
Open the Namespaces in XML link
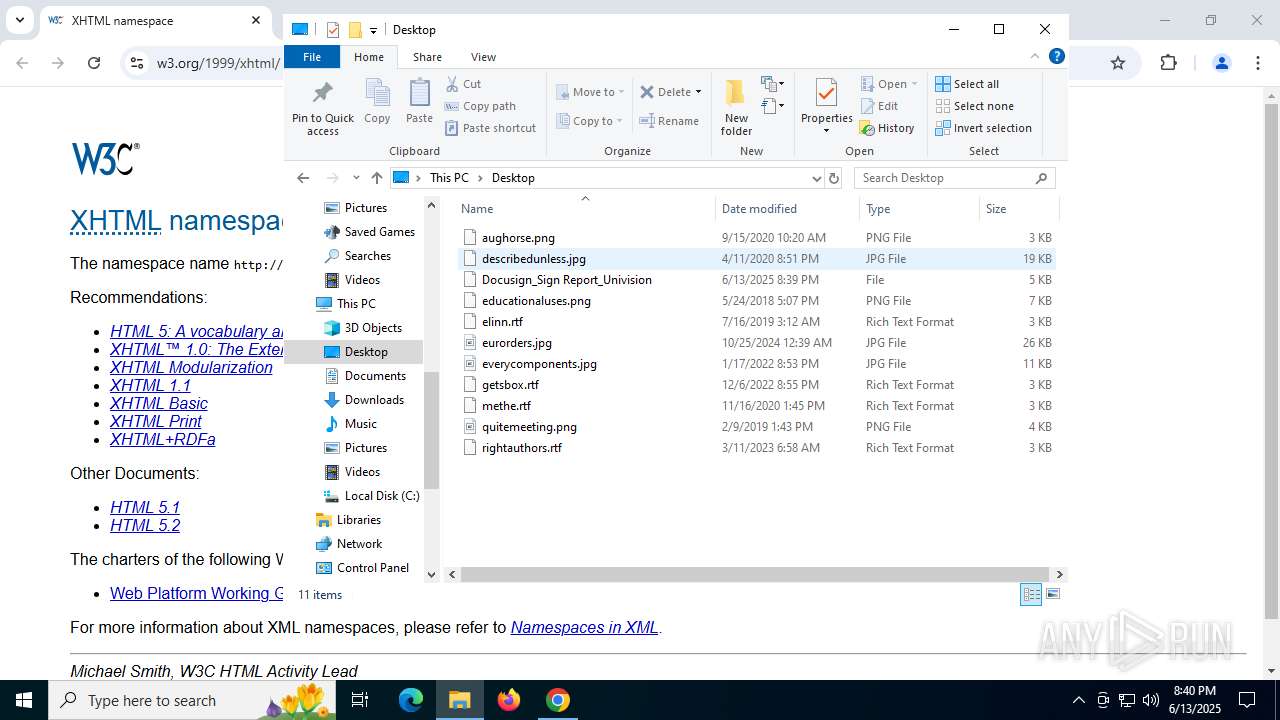tap(584, 627)
